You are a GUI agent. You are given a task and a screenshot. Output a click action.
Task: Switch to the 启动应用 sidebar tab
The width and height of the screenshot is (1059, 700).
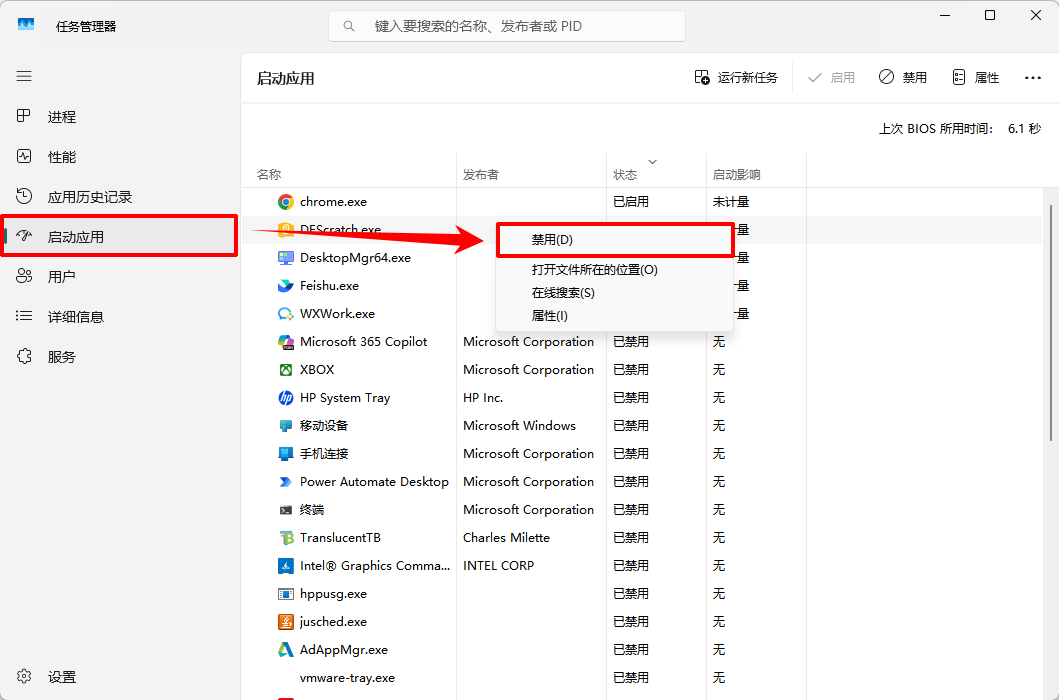point(119,236)
